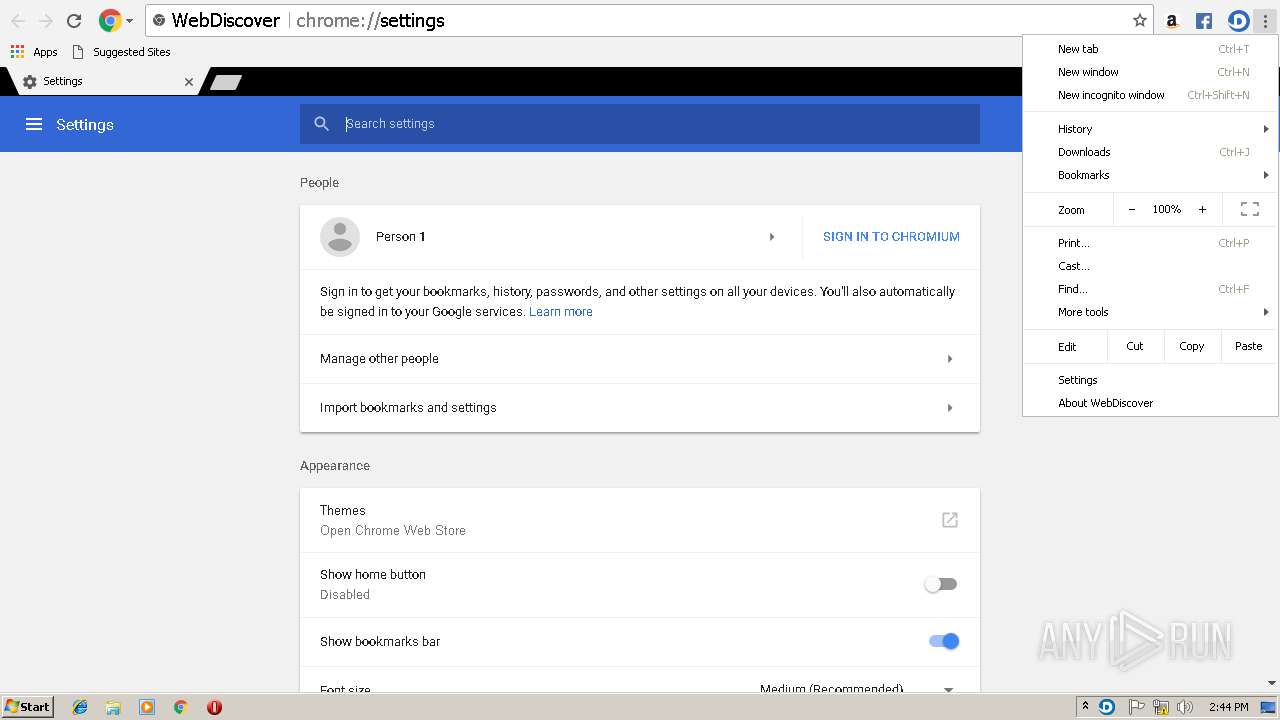Decrease zoom with the minus button

click(1132, 210)
